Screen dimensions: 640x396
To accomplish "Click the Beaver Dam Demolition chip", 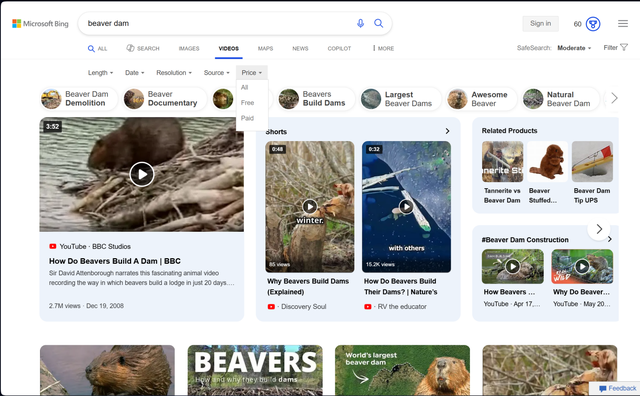I will [79, 99].
